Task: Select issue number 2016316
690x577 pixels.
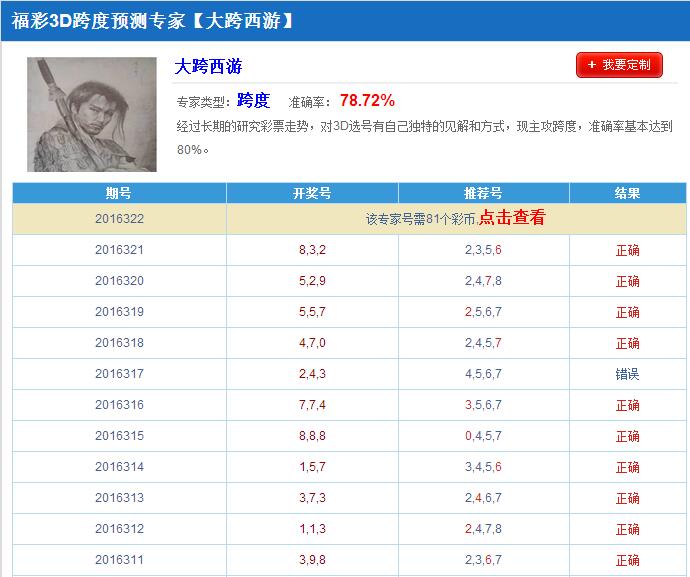Action: pos(119,405)
